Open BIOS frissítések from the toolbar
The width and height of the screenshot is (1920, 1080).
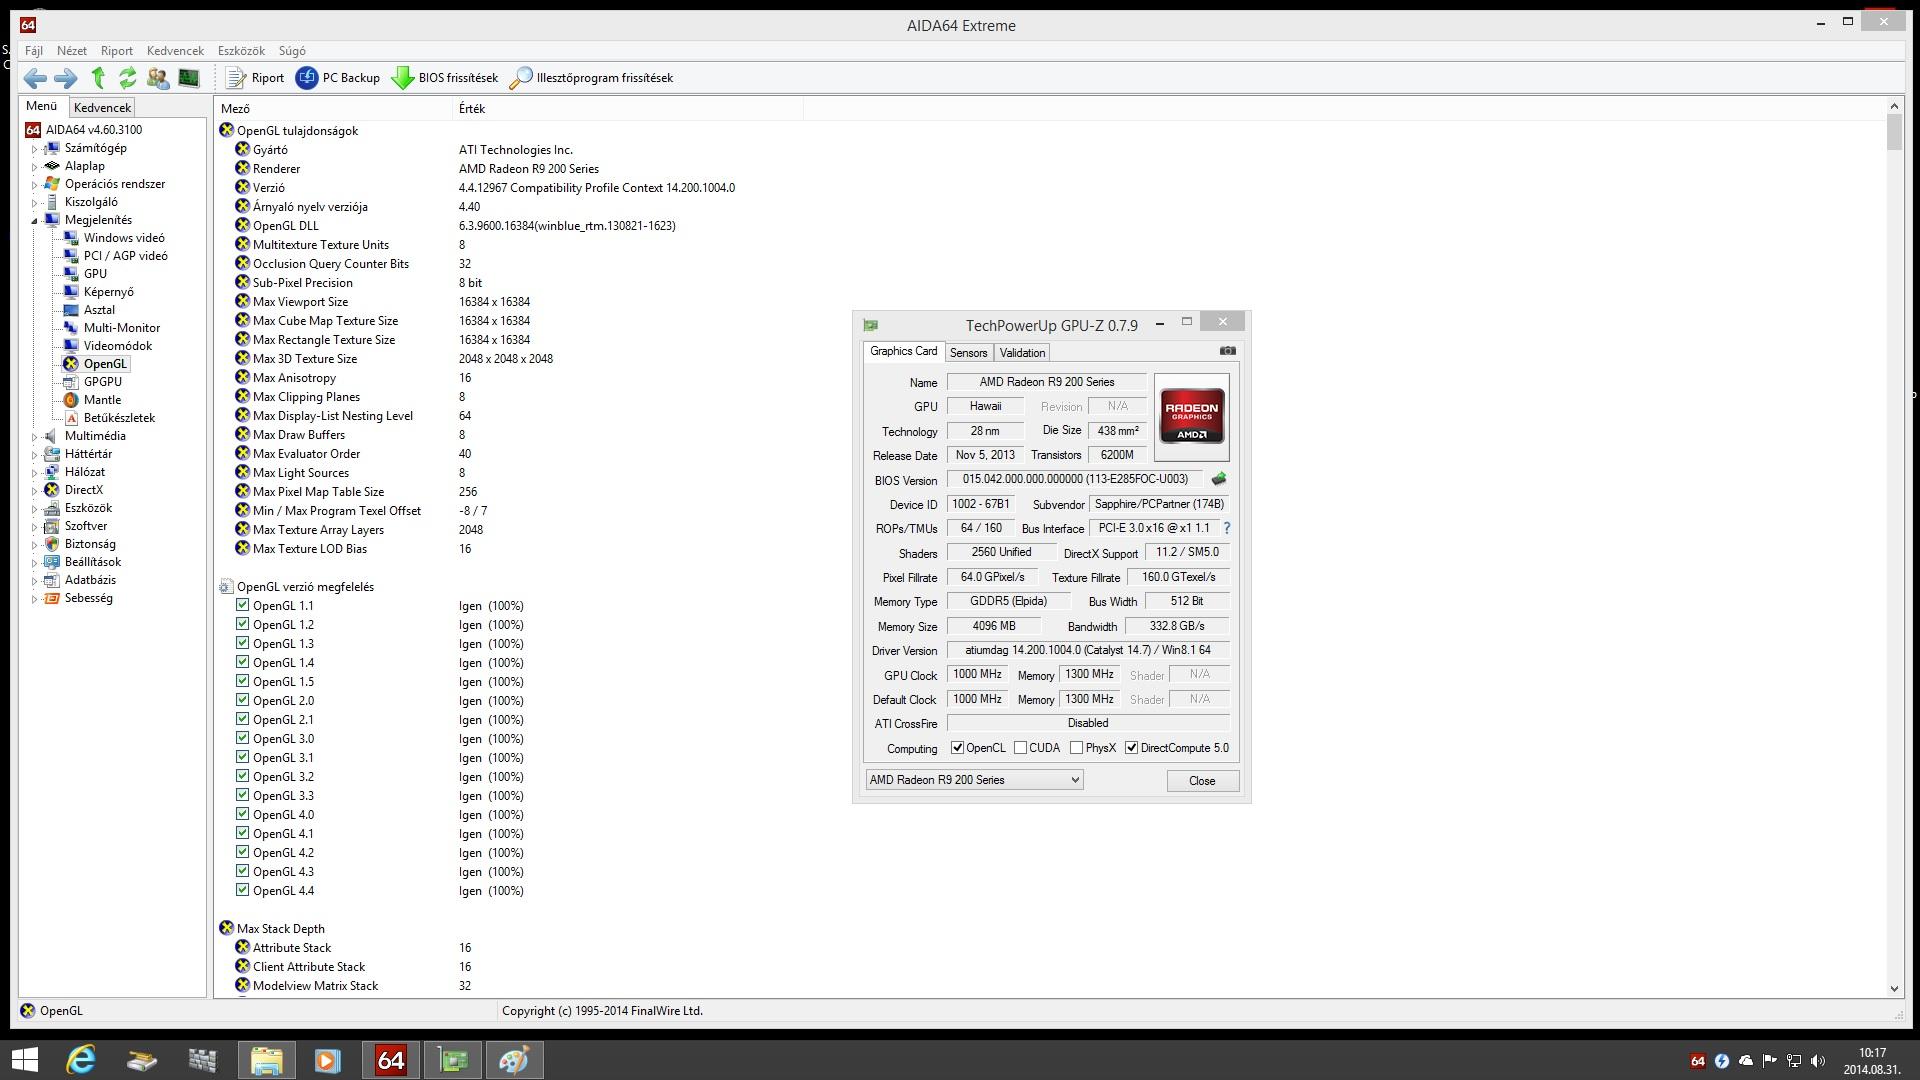(x=445, y=78)
